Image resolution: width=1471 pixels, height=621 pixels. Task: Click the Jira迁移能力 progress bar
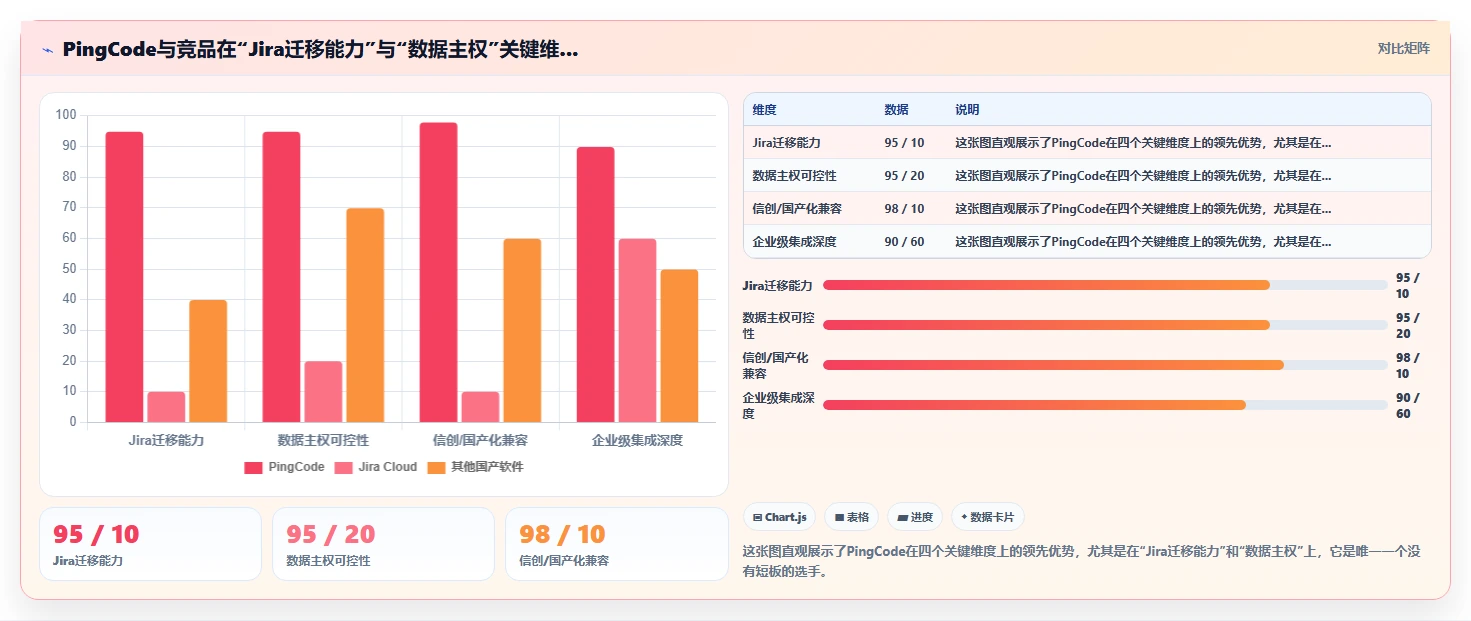tap(1105, 285)
